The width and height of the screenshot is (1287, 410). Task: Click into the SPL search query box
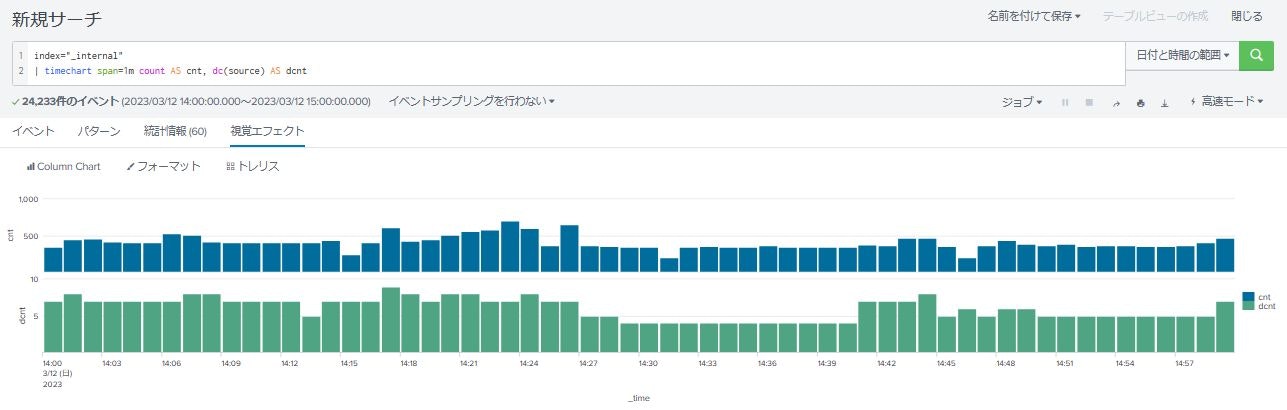pyautogui.click(x=568, y=63)
